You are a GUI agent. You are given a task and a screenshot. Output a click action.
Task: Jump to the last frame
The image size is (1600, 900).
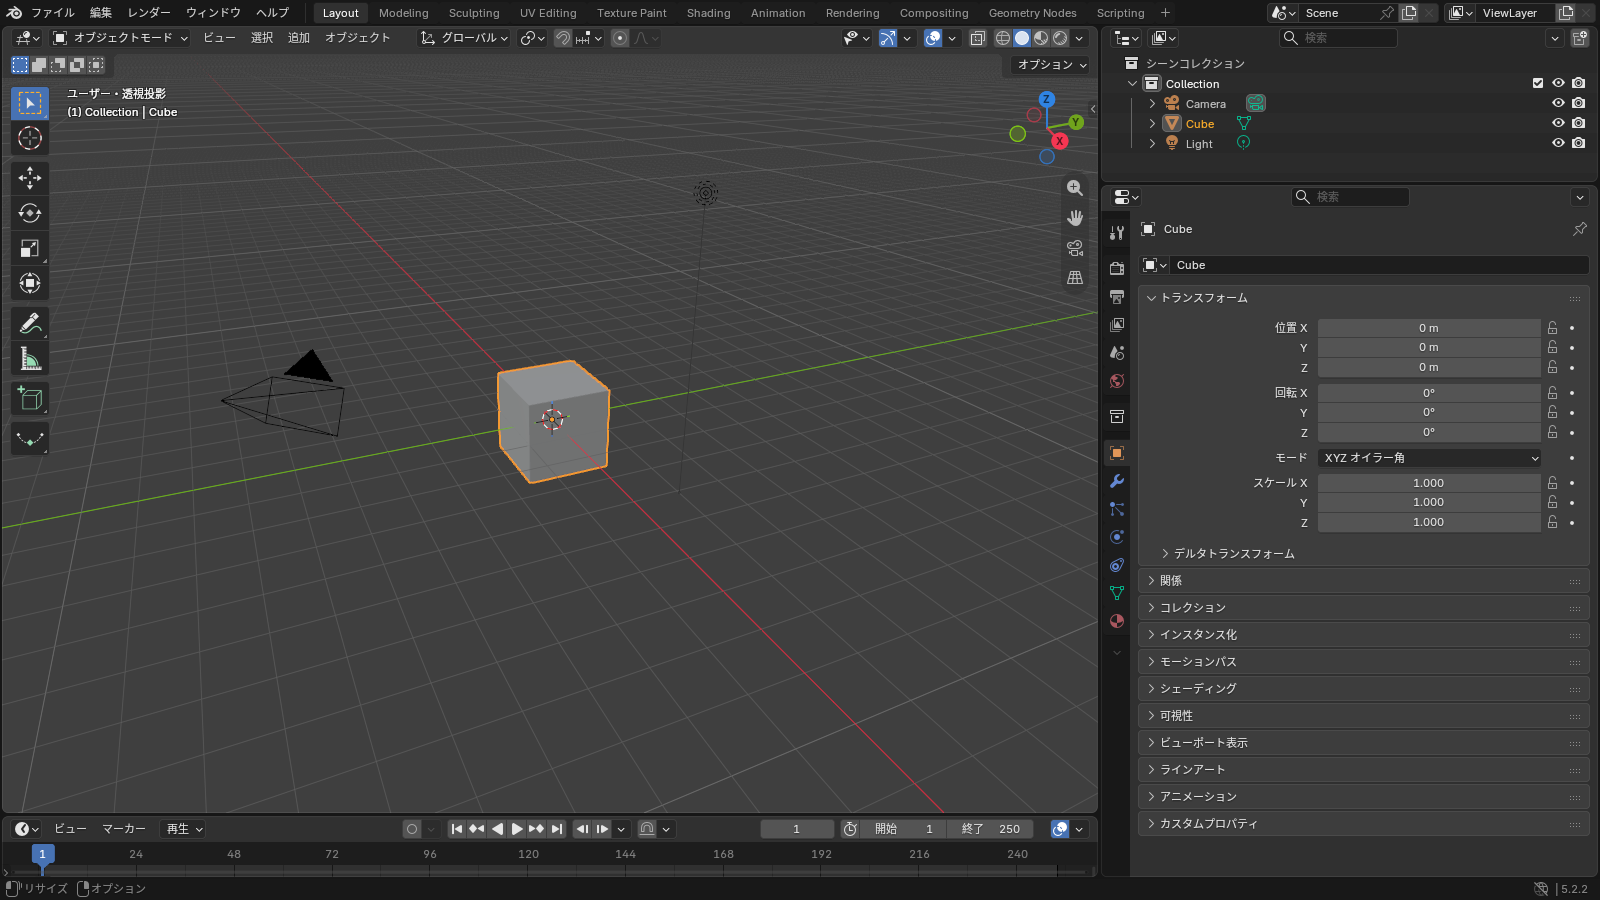coord(557,829)
